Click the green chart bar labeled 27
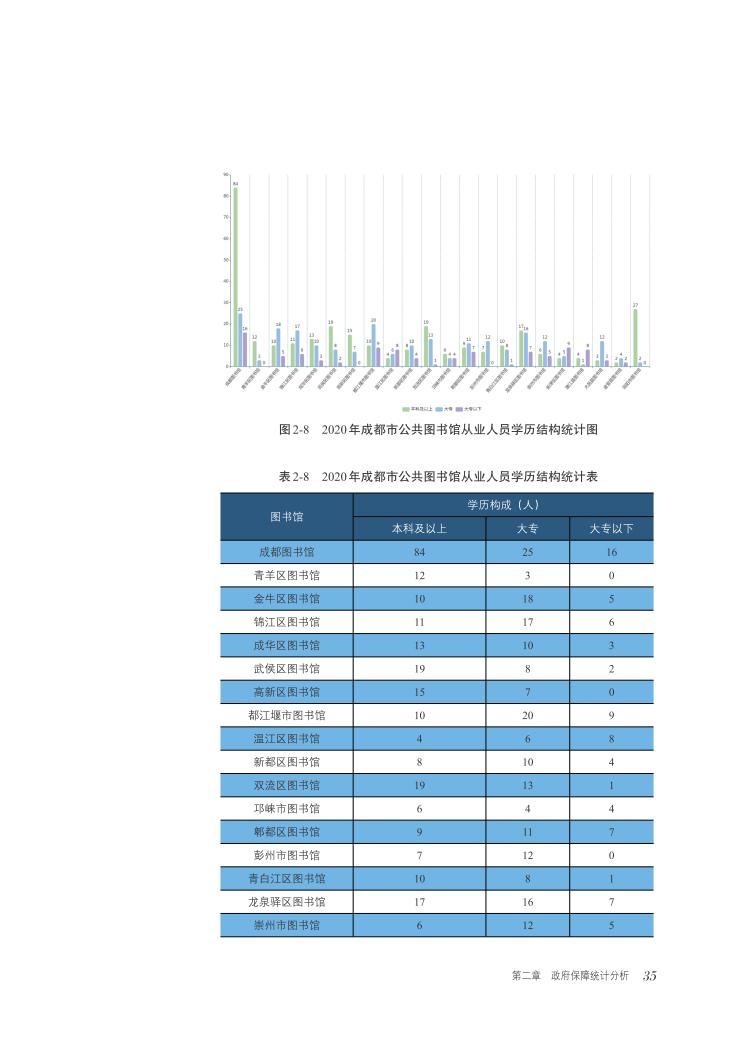Image resolution: width=752 pixels, height=1047 pixels. 635,338
